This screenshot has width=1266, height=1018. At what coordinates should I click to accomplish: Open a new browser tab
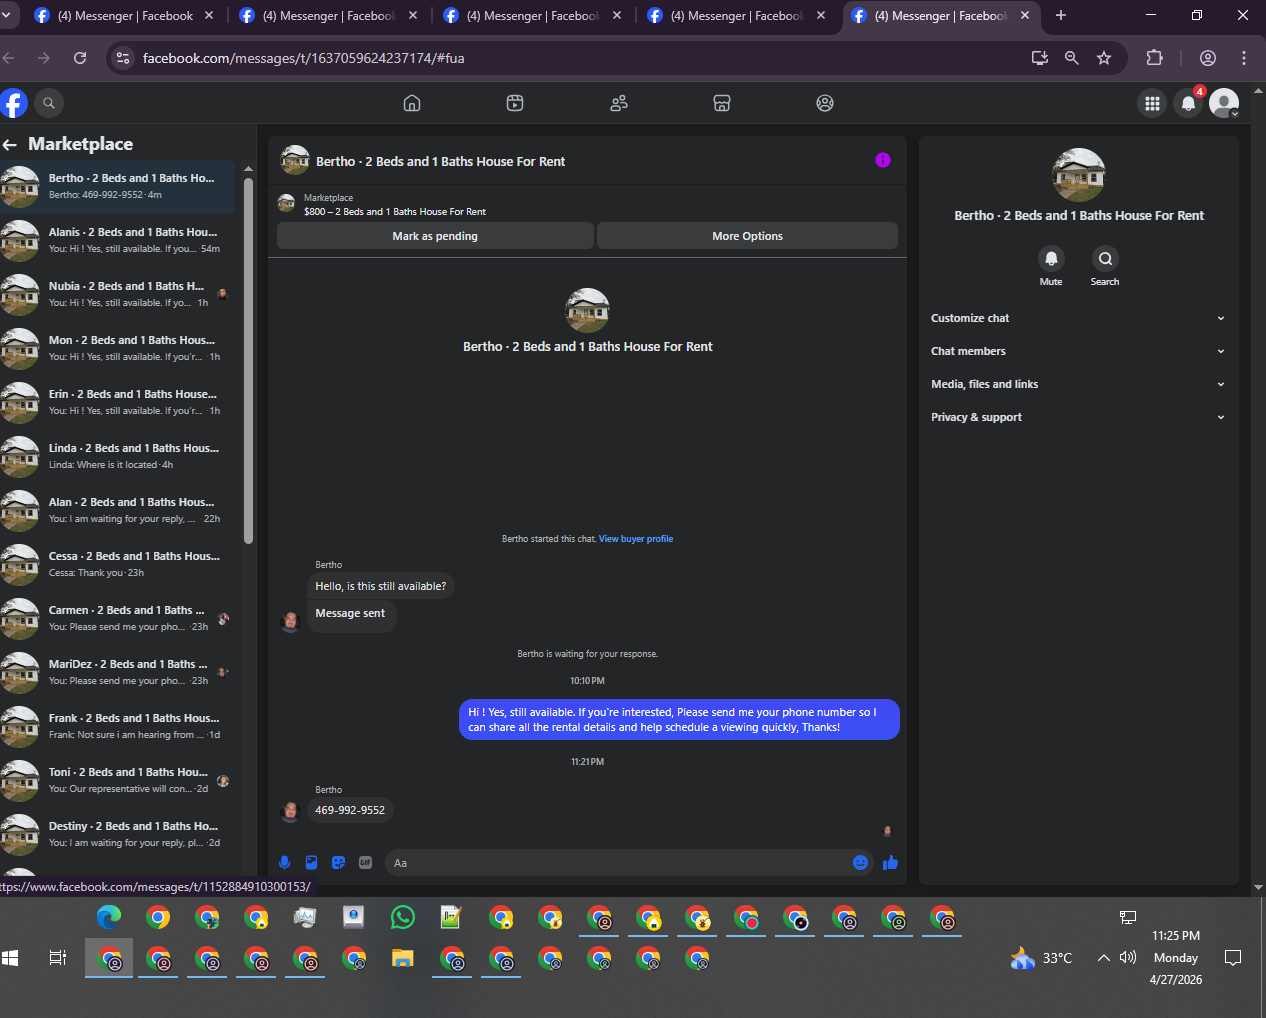[x=1061, y=15]
